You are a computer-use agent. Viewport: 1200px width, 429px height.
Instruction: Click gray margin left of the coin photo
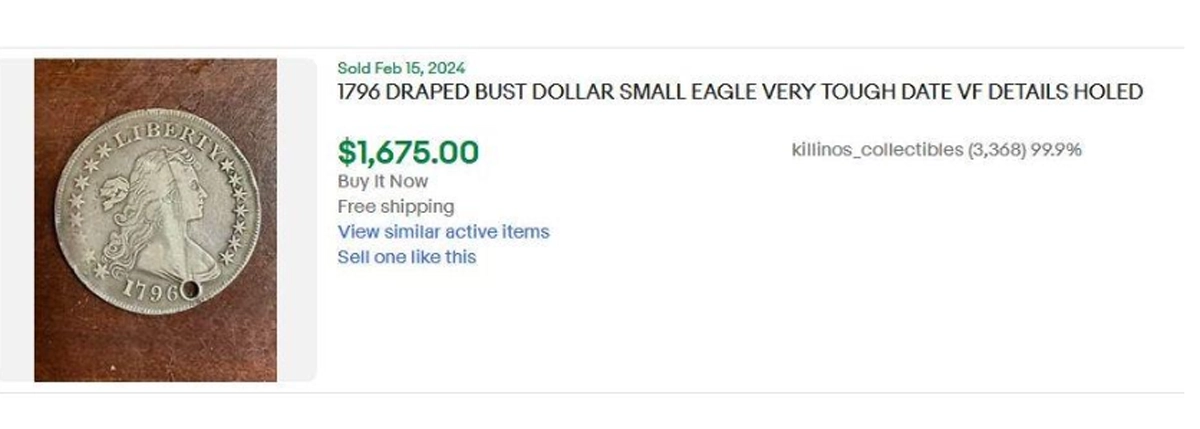pos(16,219)
